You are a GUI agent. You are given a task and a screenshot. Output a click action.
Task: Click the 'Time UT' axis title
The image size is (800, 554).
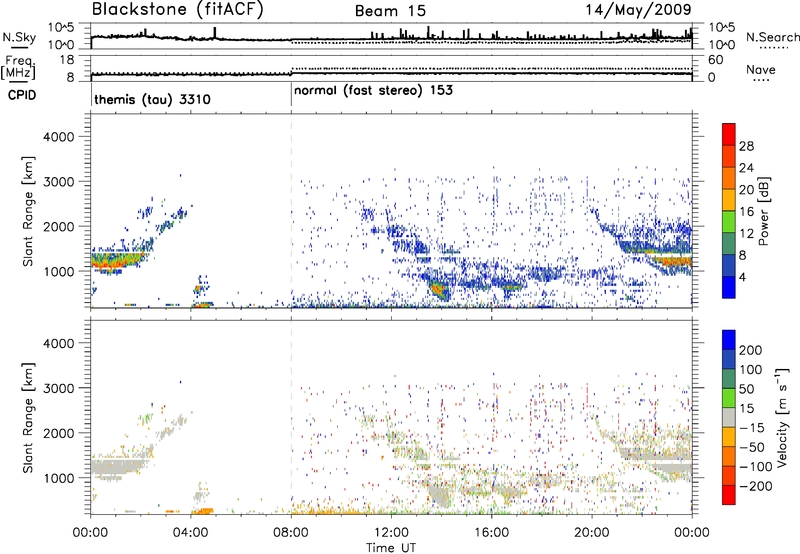[391, 547]
